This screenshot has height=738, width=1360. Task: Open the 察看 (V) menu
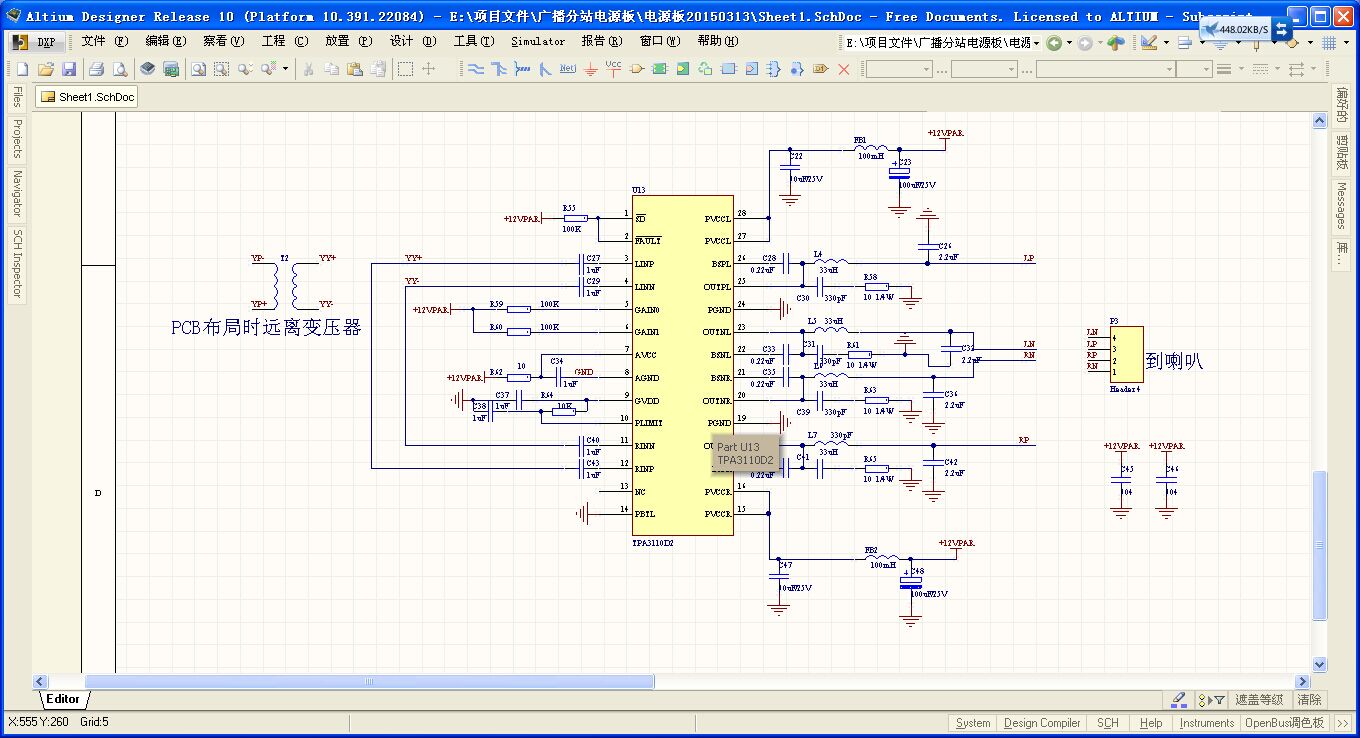pyautogui.click(x=223, y=41)
